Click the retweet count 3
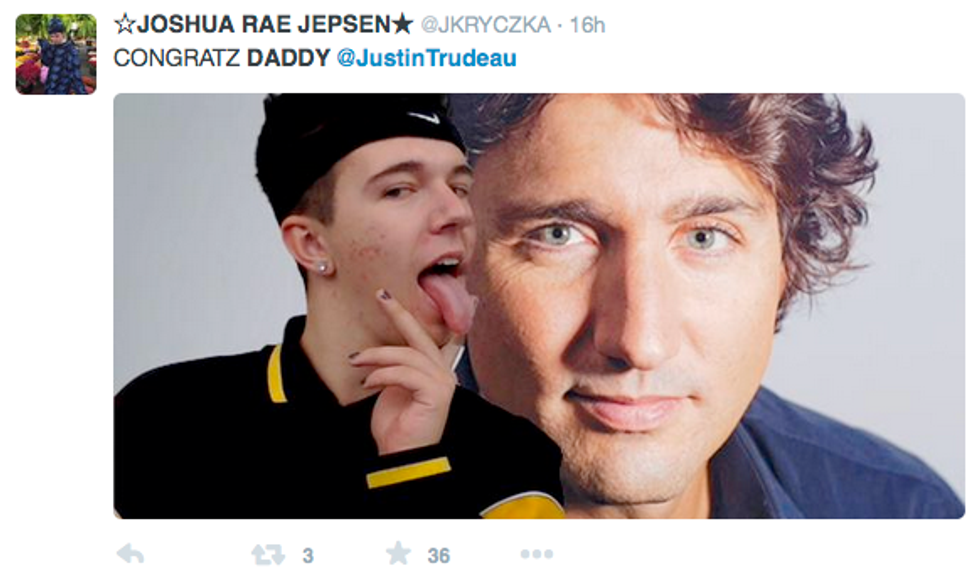 (x=308, y=556)
